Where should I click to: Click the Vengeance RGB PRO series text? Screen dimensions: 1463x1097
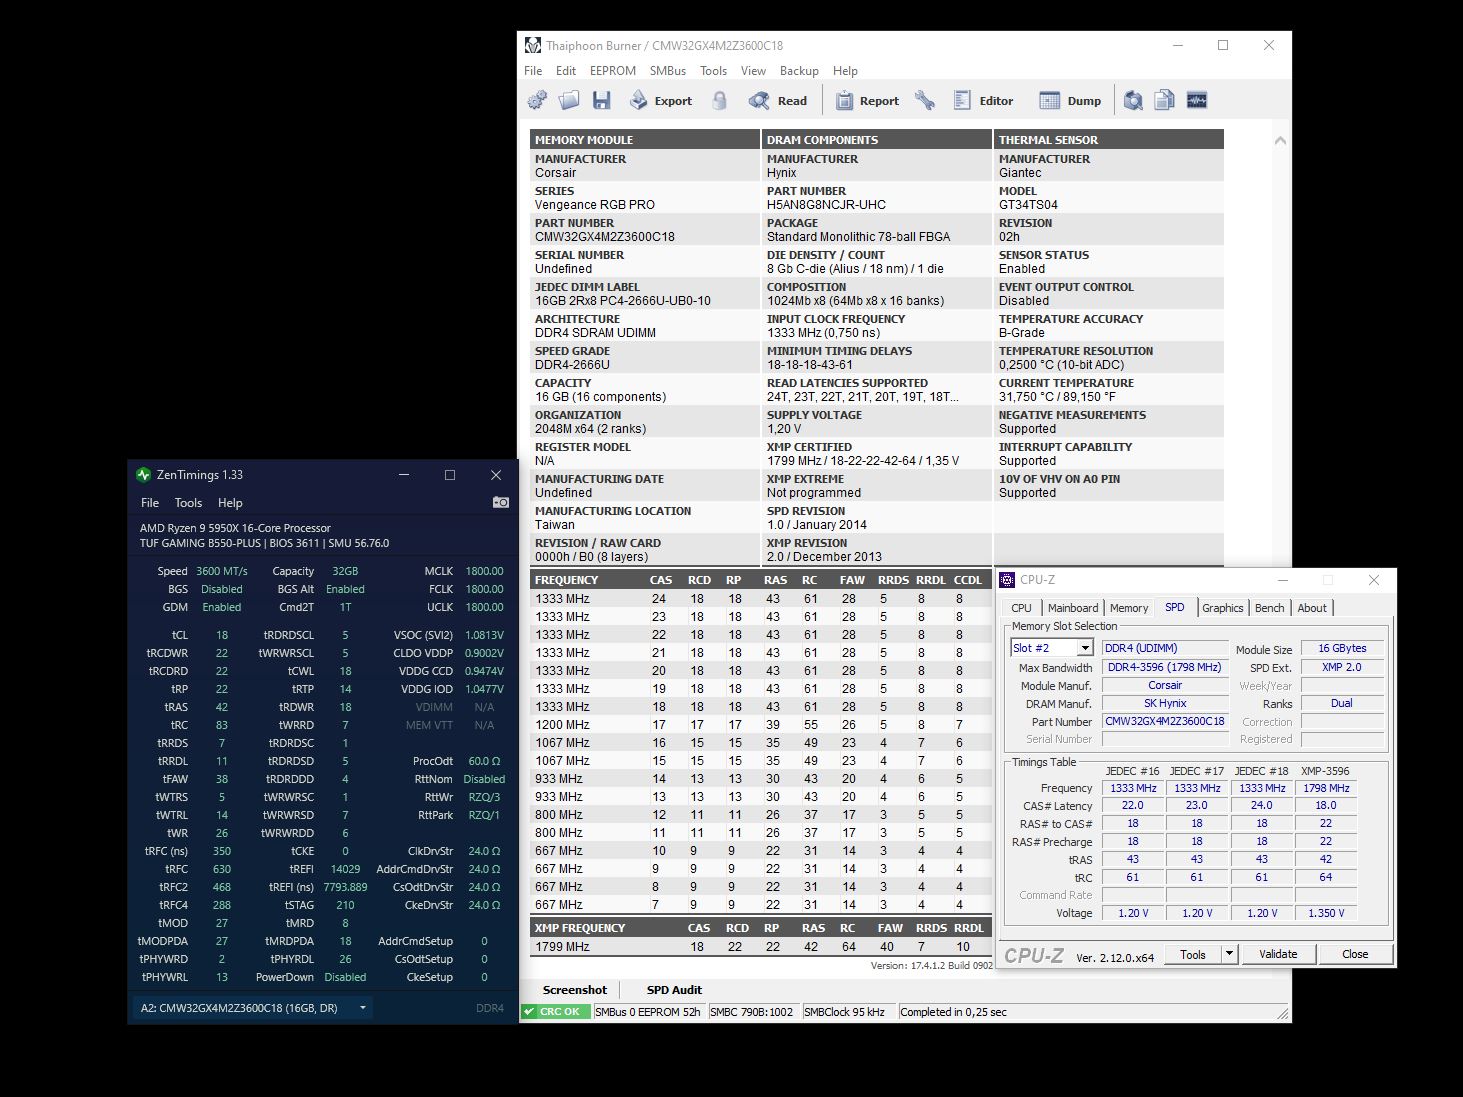(594, 205)
